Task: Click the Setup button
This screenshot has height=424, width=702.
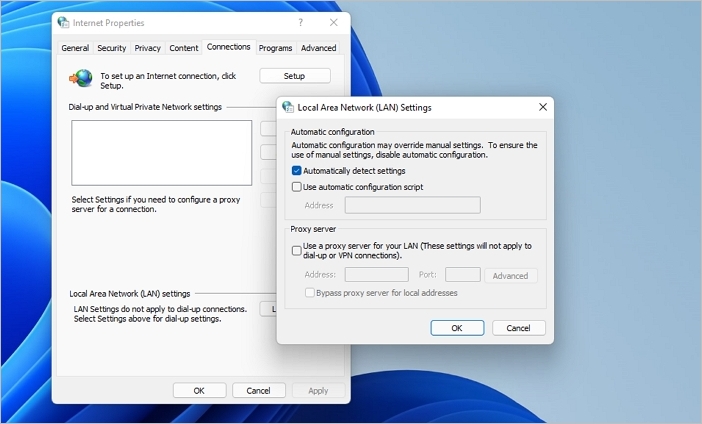Action: pos(295,76)
